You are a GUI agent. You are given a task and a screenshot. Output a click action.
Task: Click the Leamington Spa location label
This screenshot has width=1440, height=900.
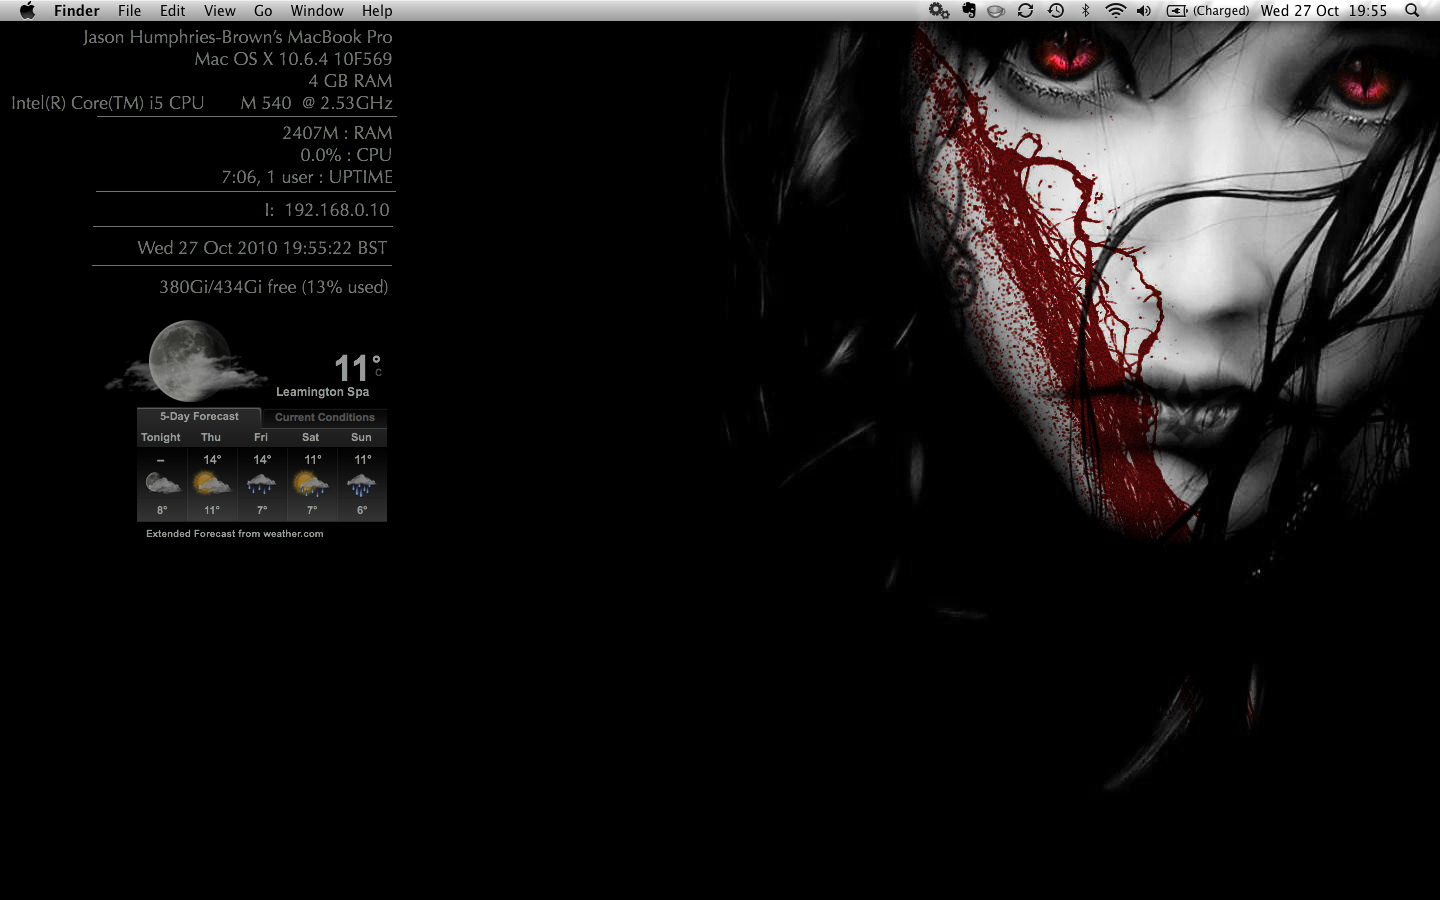[322, 392]
